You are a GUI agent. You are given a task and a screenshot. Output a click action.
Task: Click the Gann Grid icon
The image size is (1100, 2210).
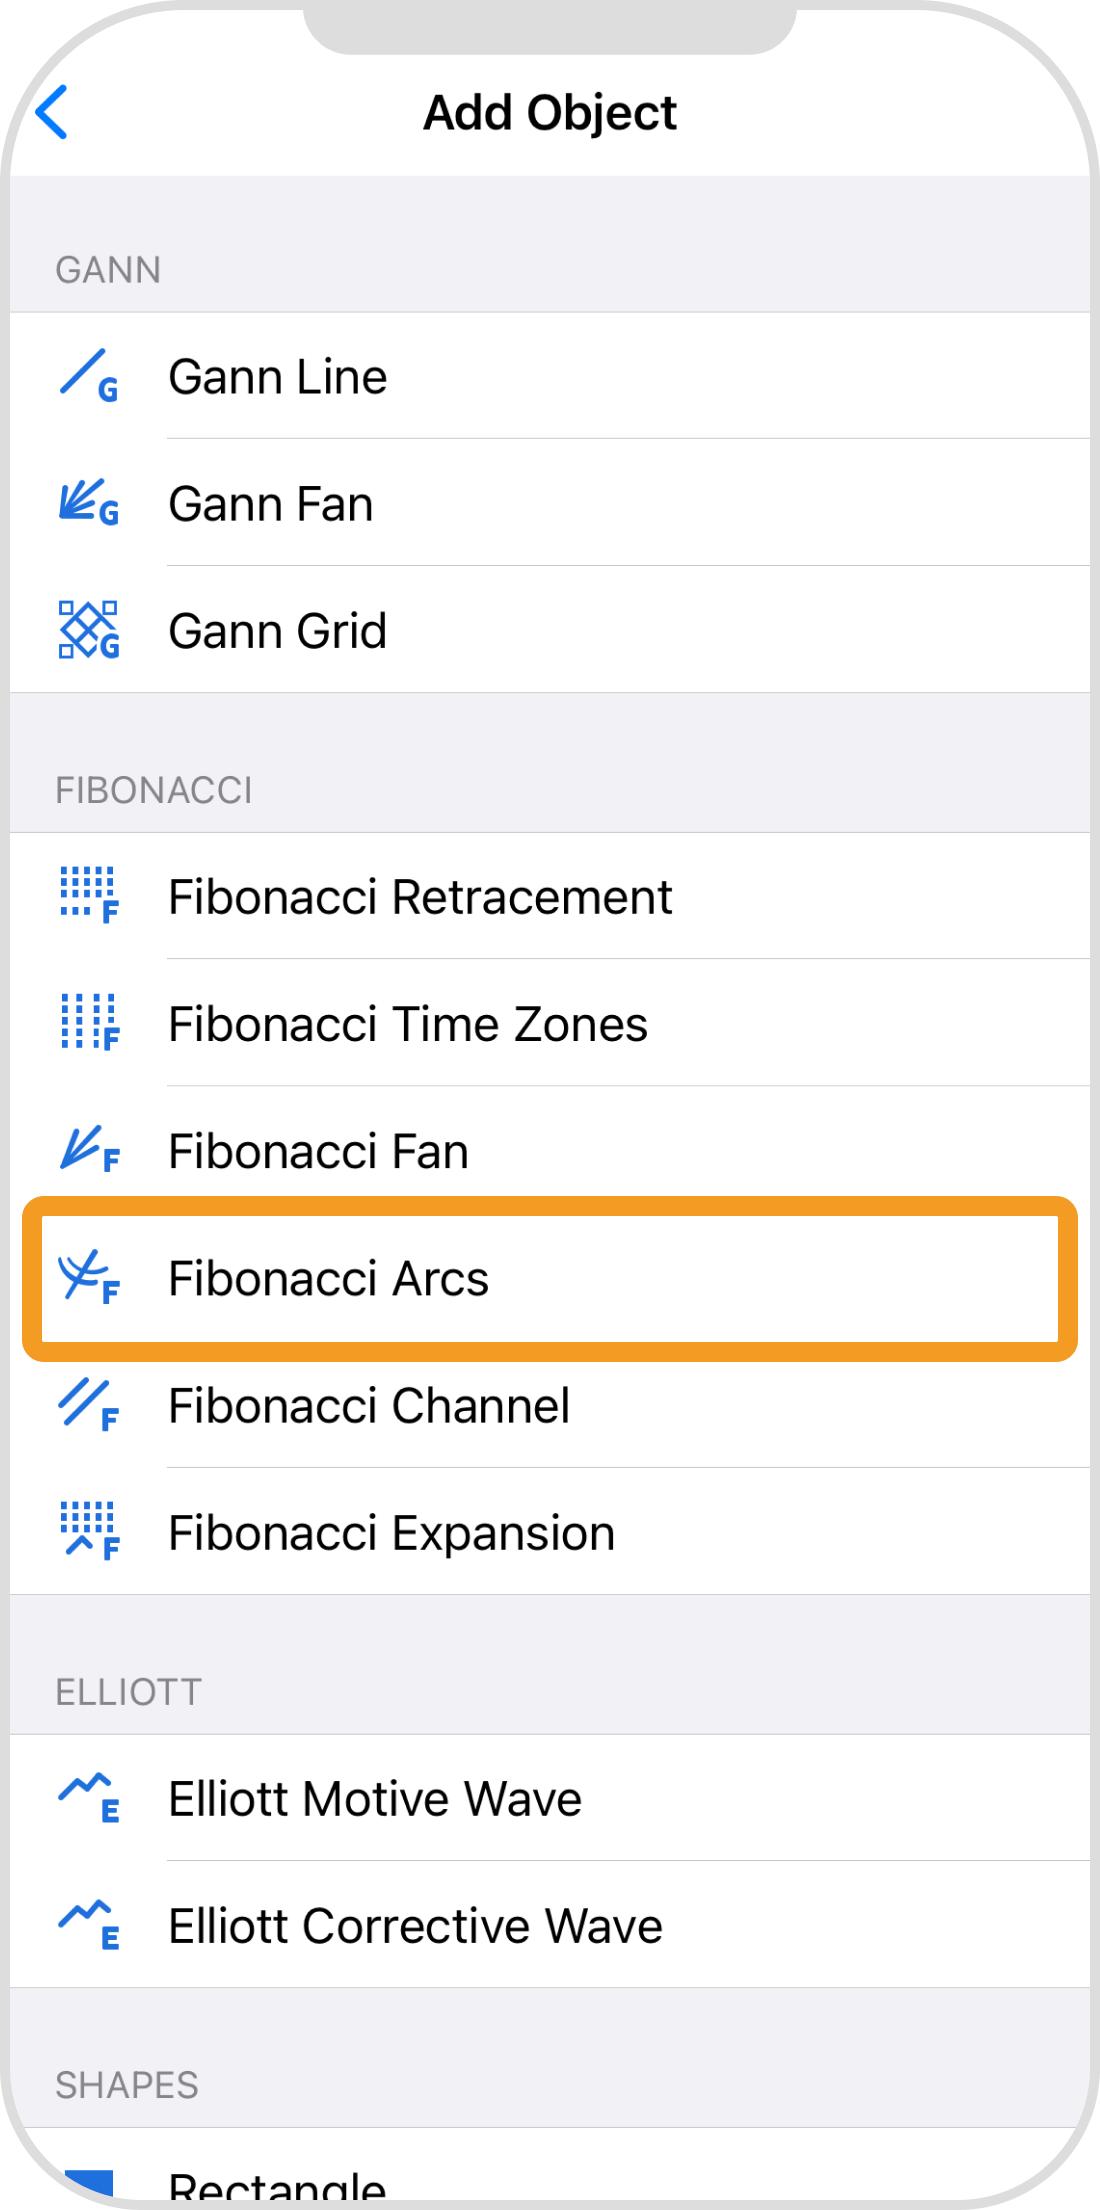(88, 630)
